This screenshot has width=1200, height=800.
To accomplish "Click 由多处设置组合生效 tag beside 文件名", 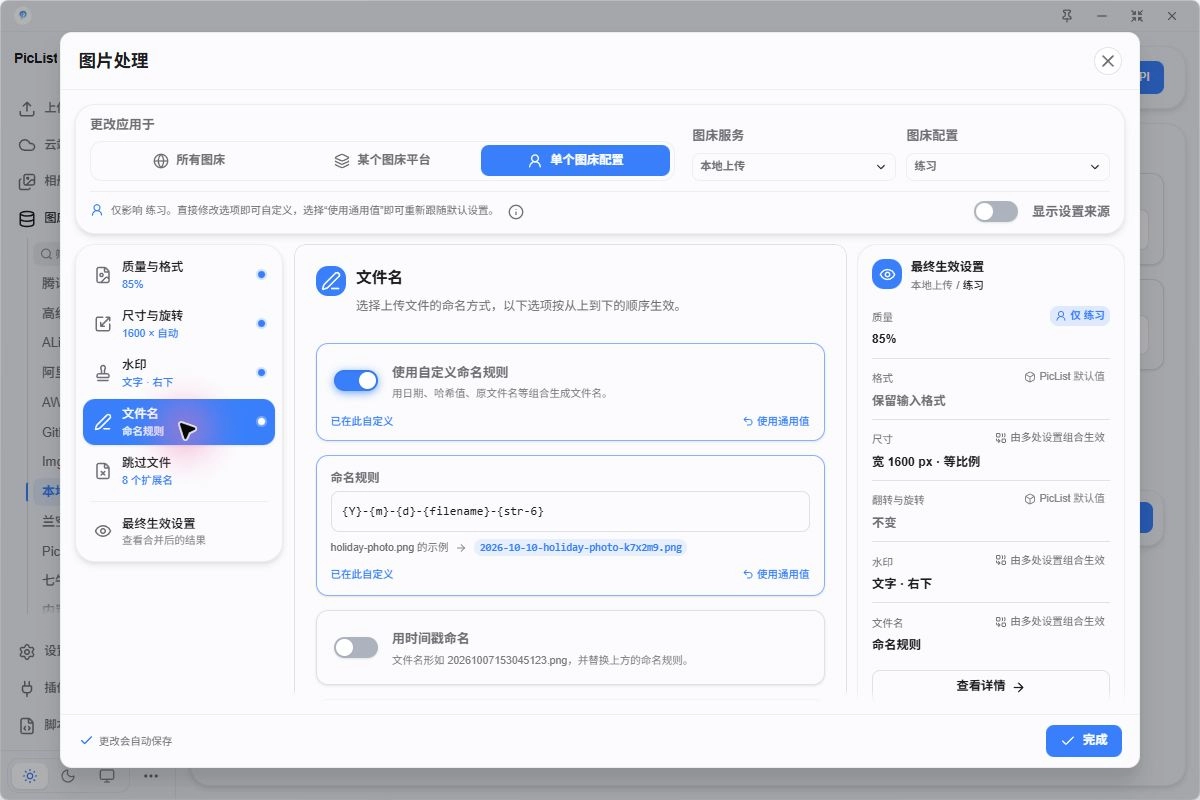I will click(x=1050, y=621).
